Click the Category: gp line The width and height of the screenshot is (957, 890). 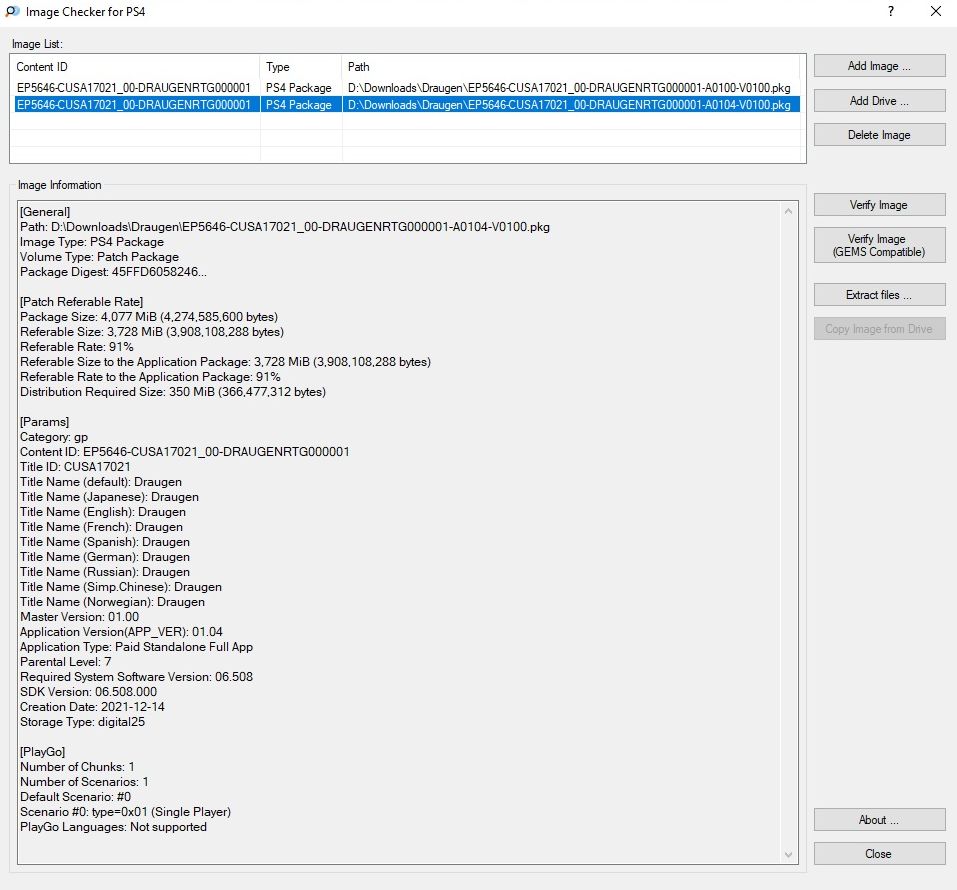point(54,437)
